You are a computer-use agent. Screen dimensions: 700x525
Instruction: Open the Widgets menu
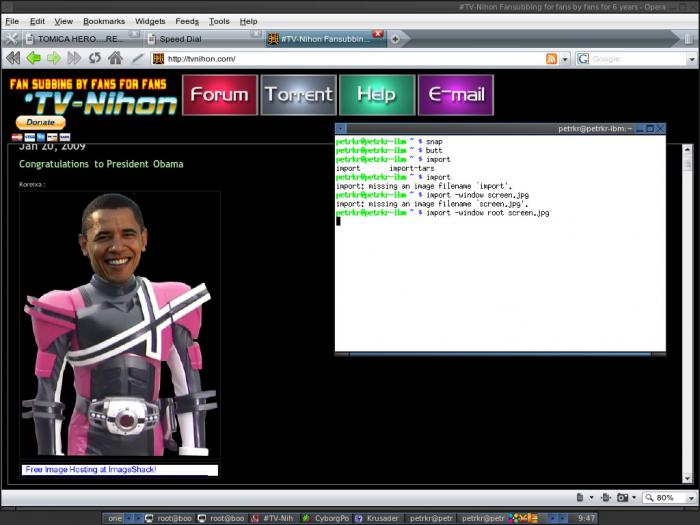pos(150,21)
